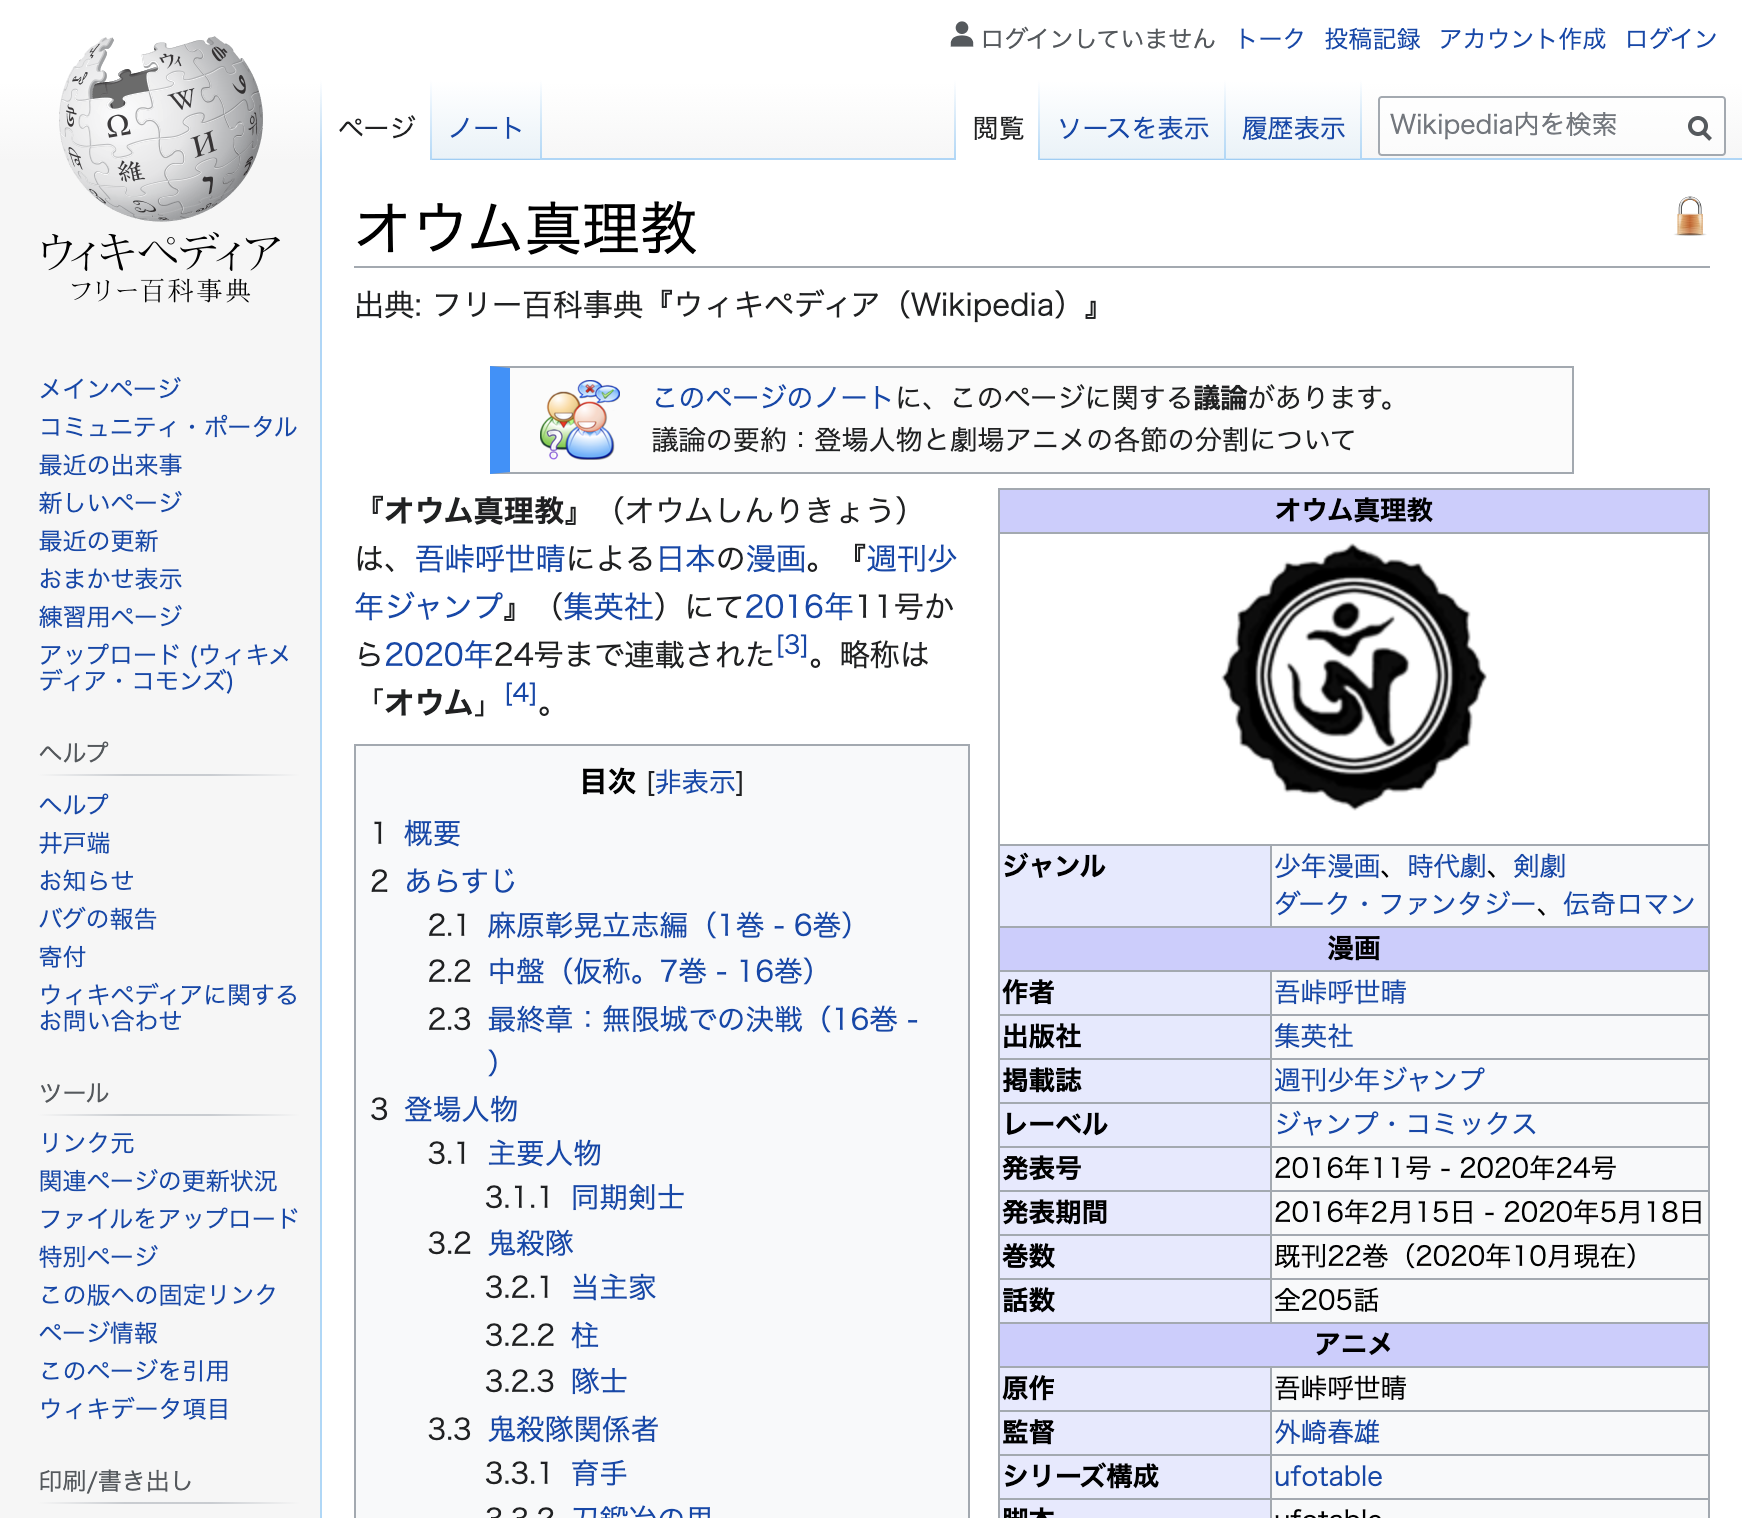The width and height of the screenshot is (1742, 1518).
Task: Jump to 同期剣士 contents entry
Action: point(628,1197)
